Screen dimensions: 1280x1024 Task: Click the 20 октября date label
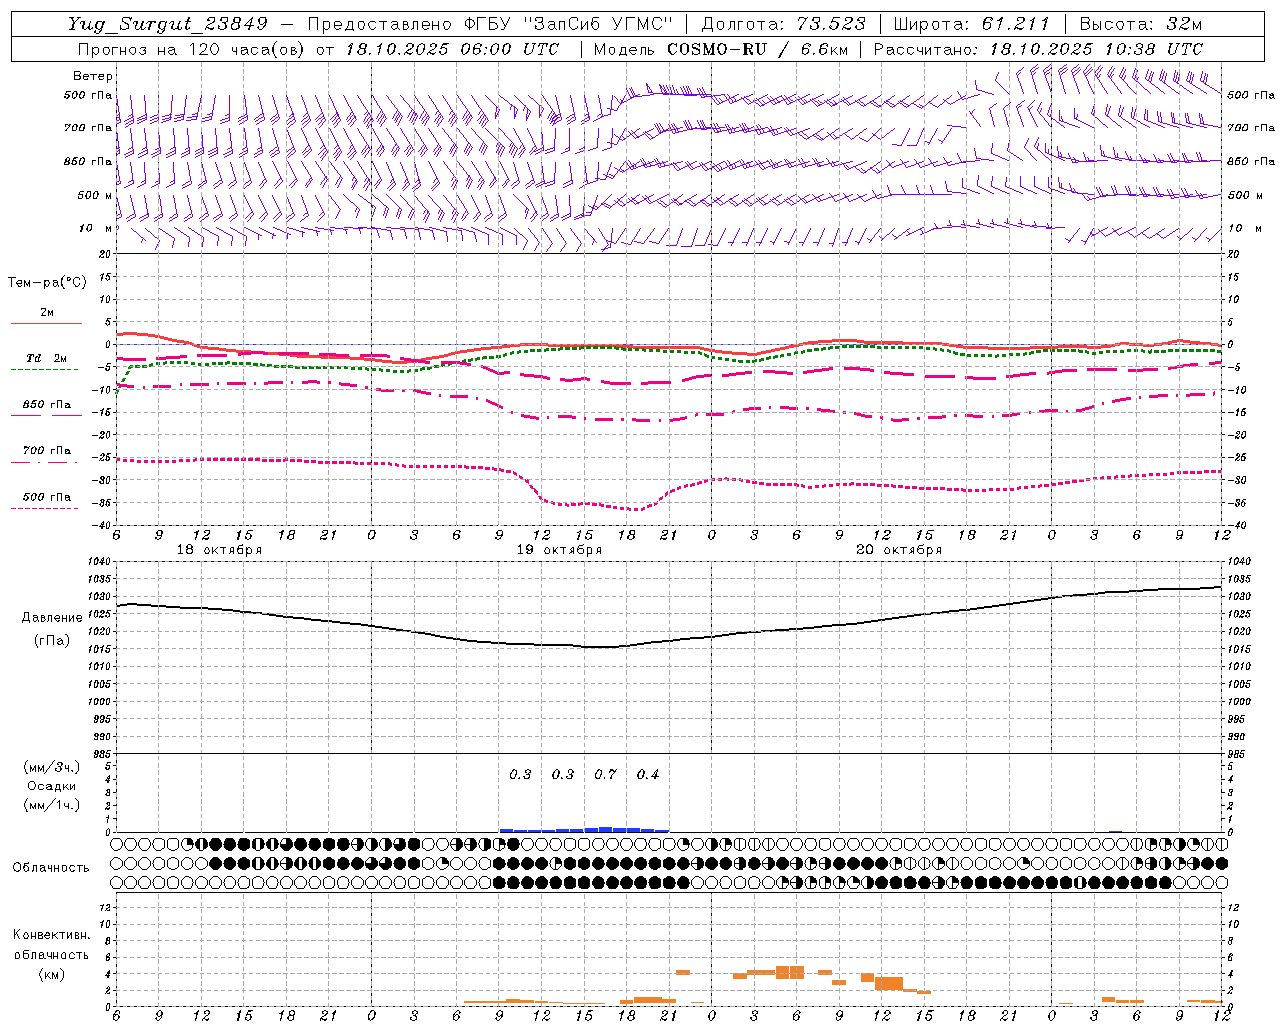coord(899,550)
